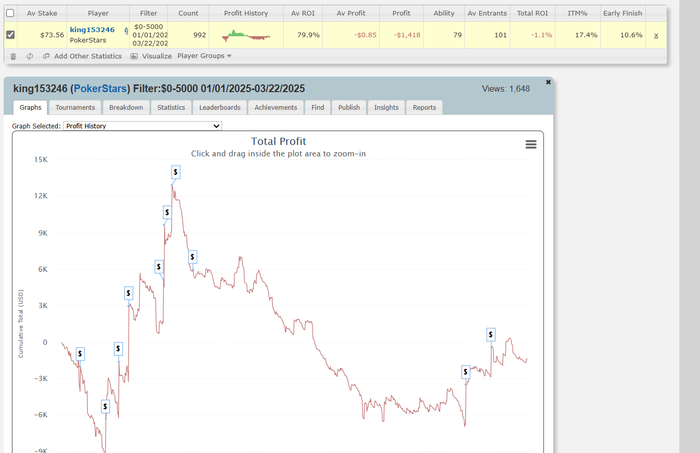Click the Views: 1,648 text
Screen dimensions: 700x453
click(x=506, y=89)
